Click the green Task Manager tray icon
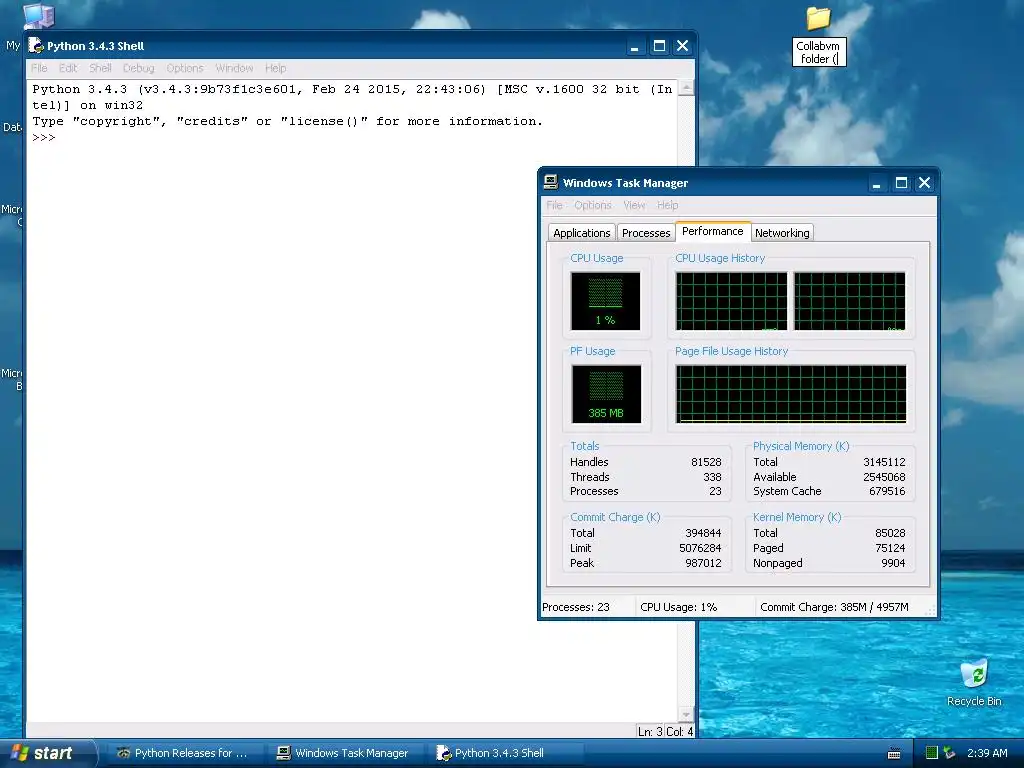The height and width of the screenshot is (768, 1024). pyautogui.click(x=931, y=753)
